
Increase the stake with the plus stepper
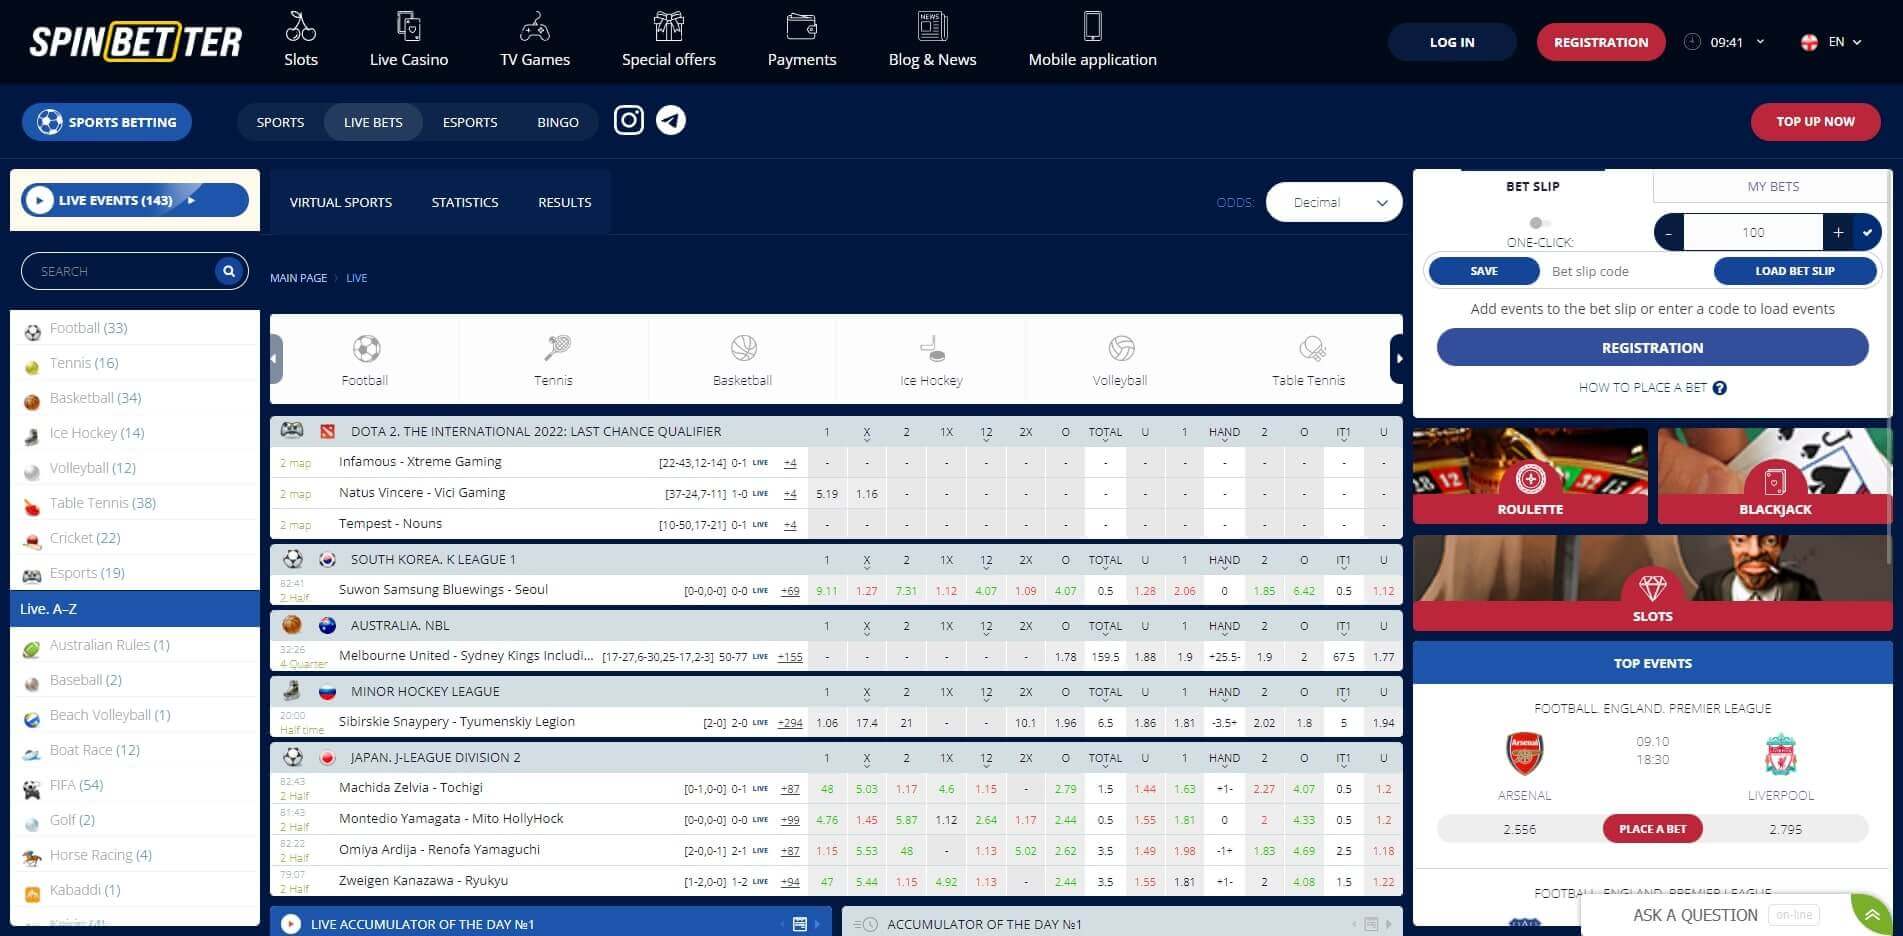click(1838, 231)
